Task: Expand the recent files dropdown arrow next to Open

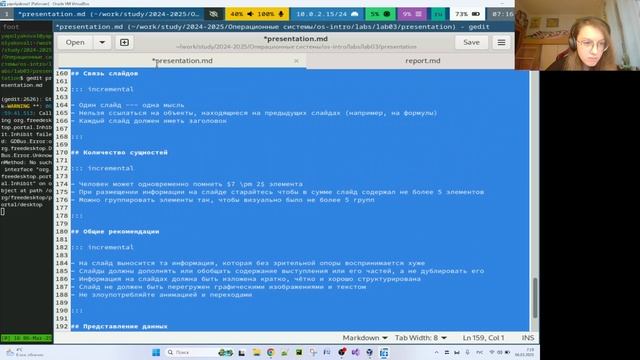Action: 102,42
